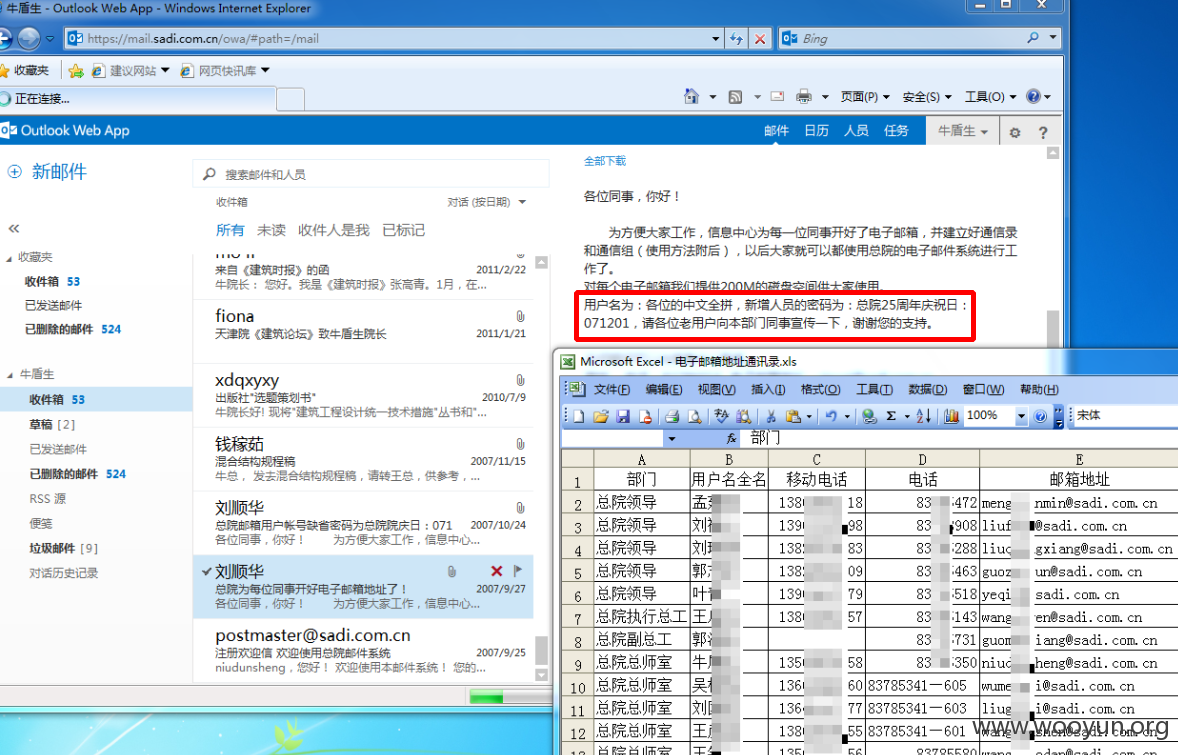Open IE 工具(O) menu dropdown
1178x755 pixels.
[x=990, y=97]
